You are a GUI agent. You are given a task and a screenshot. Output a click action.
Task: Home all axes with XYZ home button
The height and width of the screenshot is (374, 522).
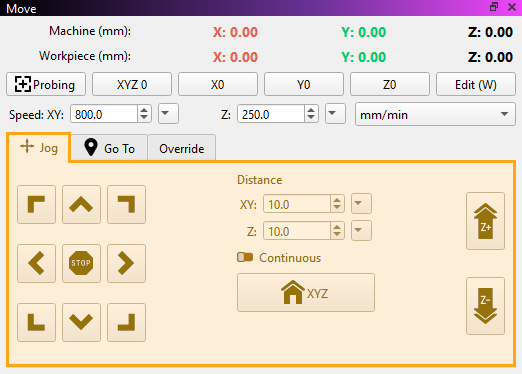pos(306,293)
